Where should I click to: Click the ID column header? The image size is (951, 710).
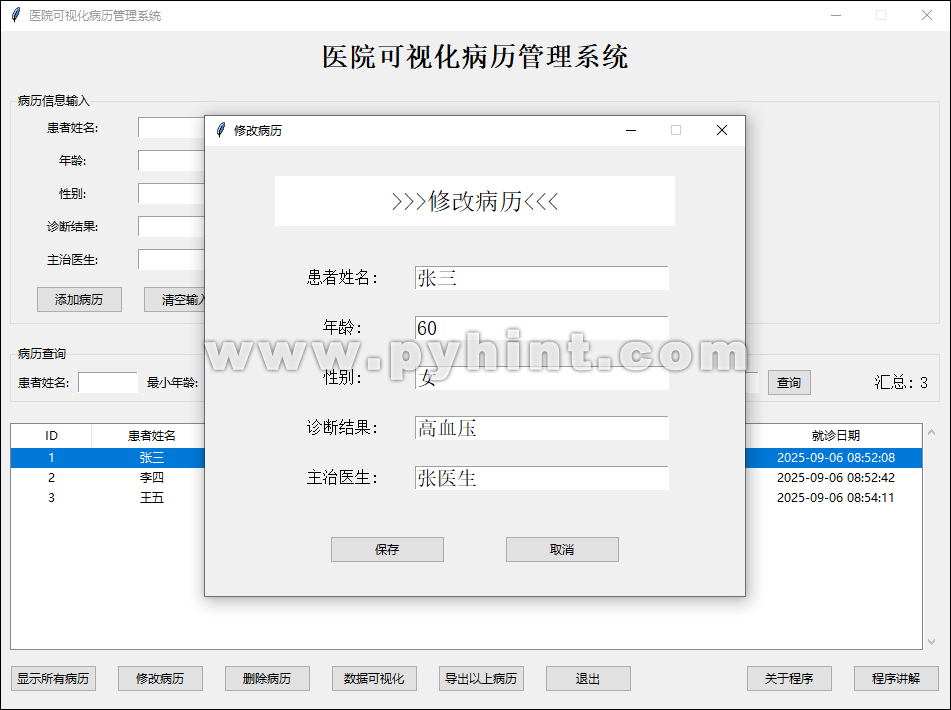click(51, 435)
